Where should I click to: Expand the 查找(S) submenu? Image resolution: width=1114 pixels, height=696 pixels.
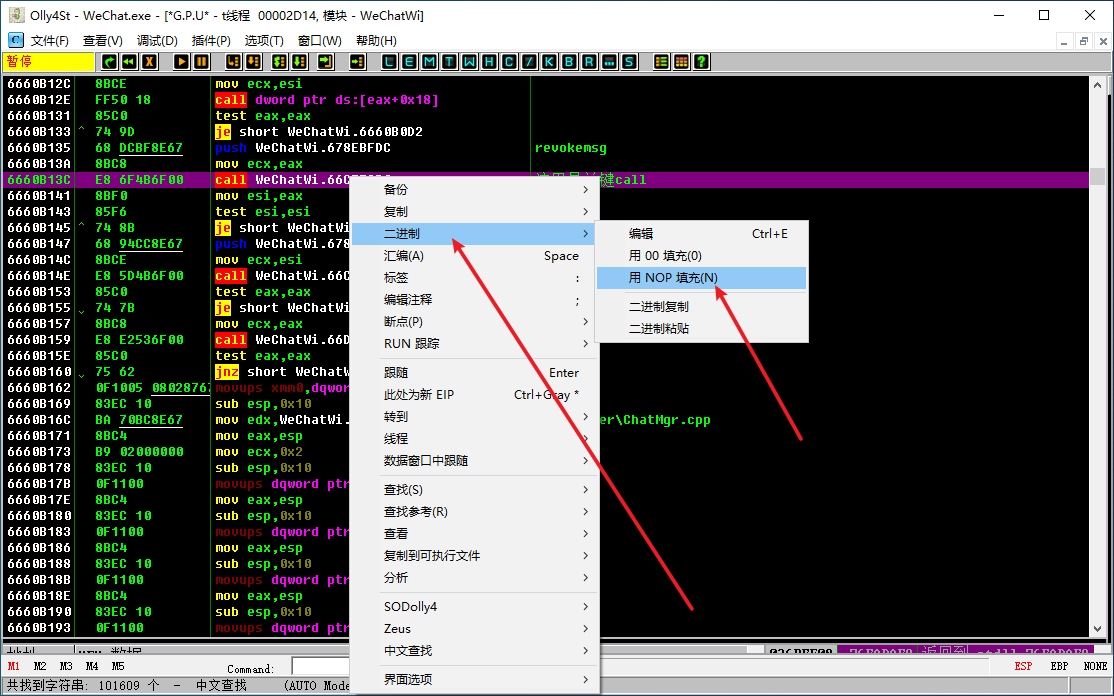pyautogui.click(x=475, y=490)
